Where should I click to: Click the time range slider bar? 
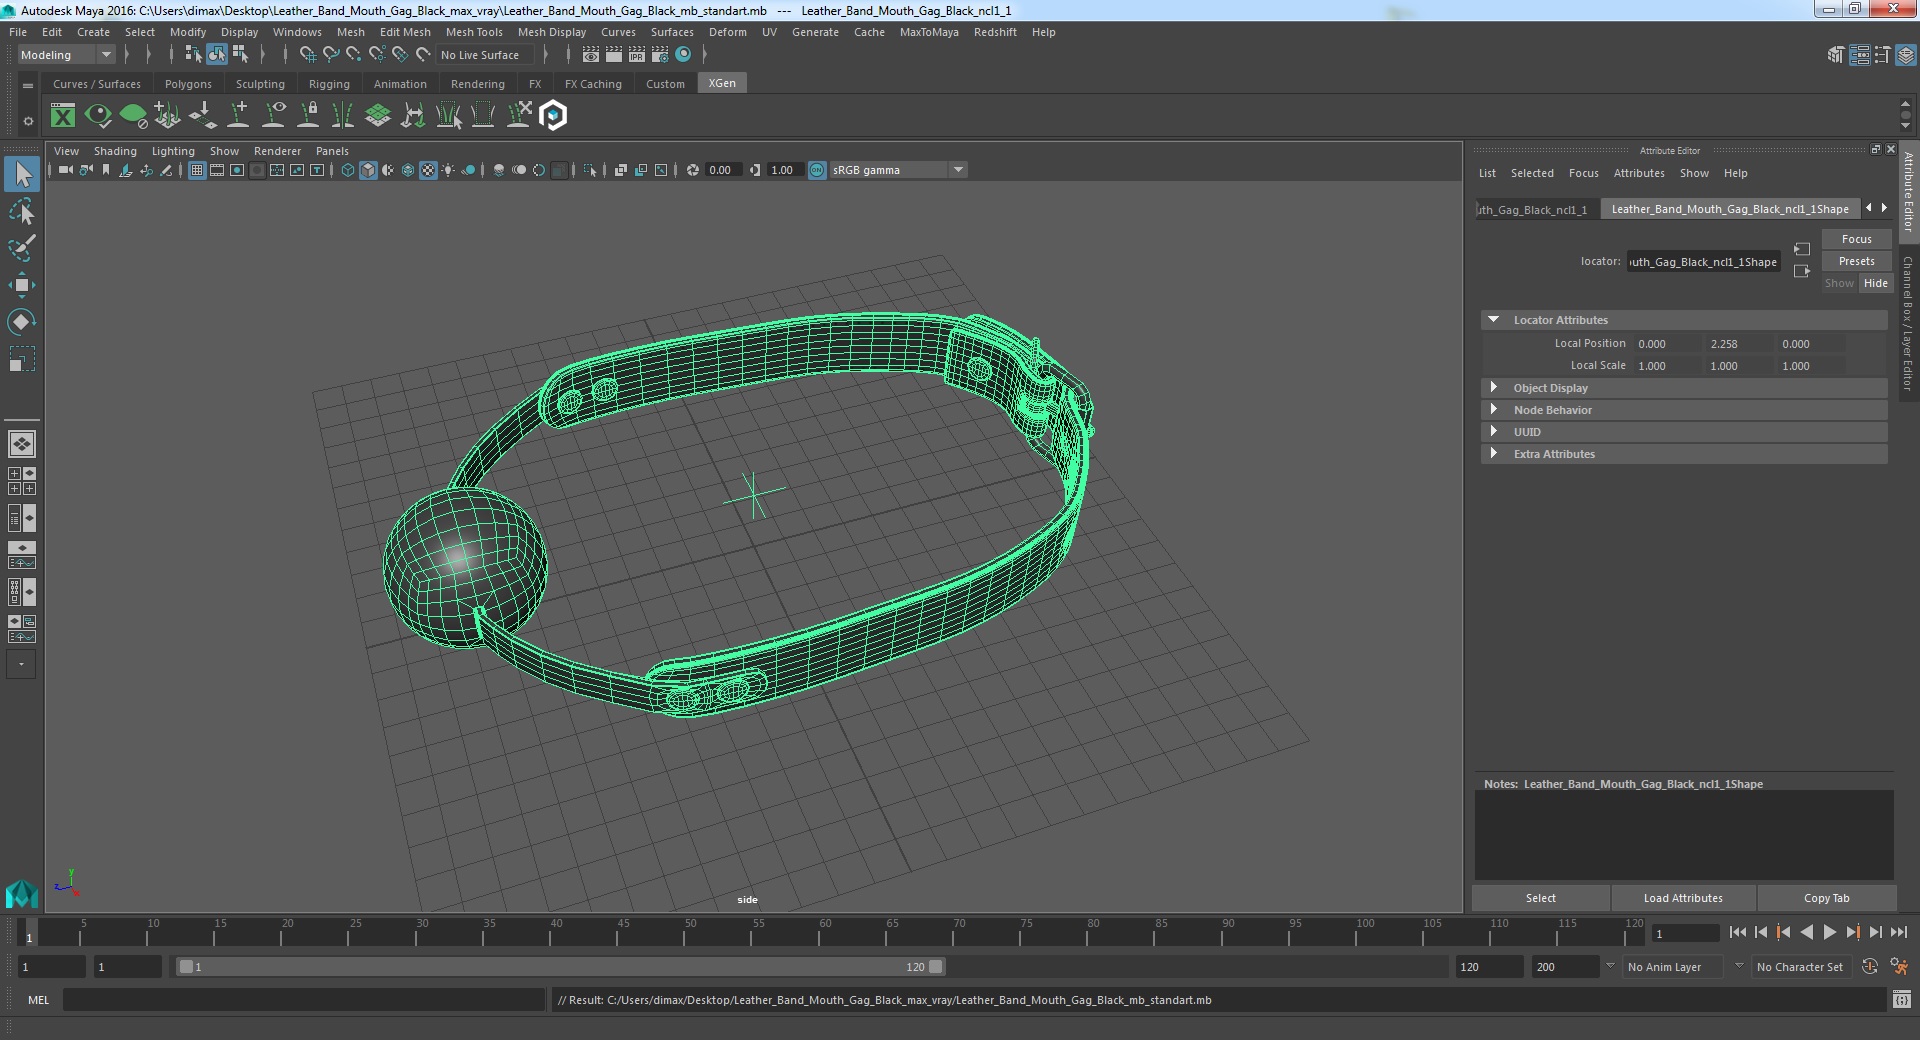click(x=560, y=967)
